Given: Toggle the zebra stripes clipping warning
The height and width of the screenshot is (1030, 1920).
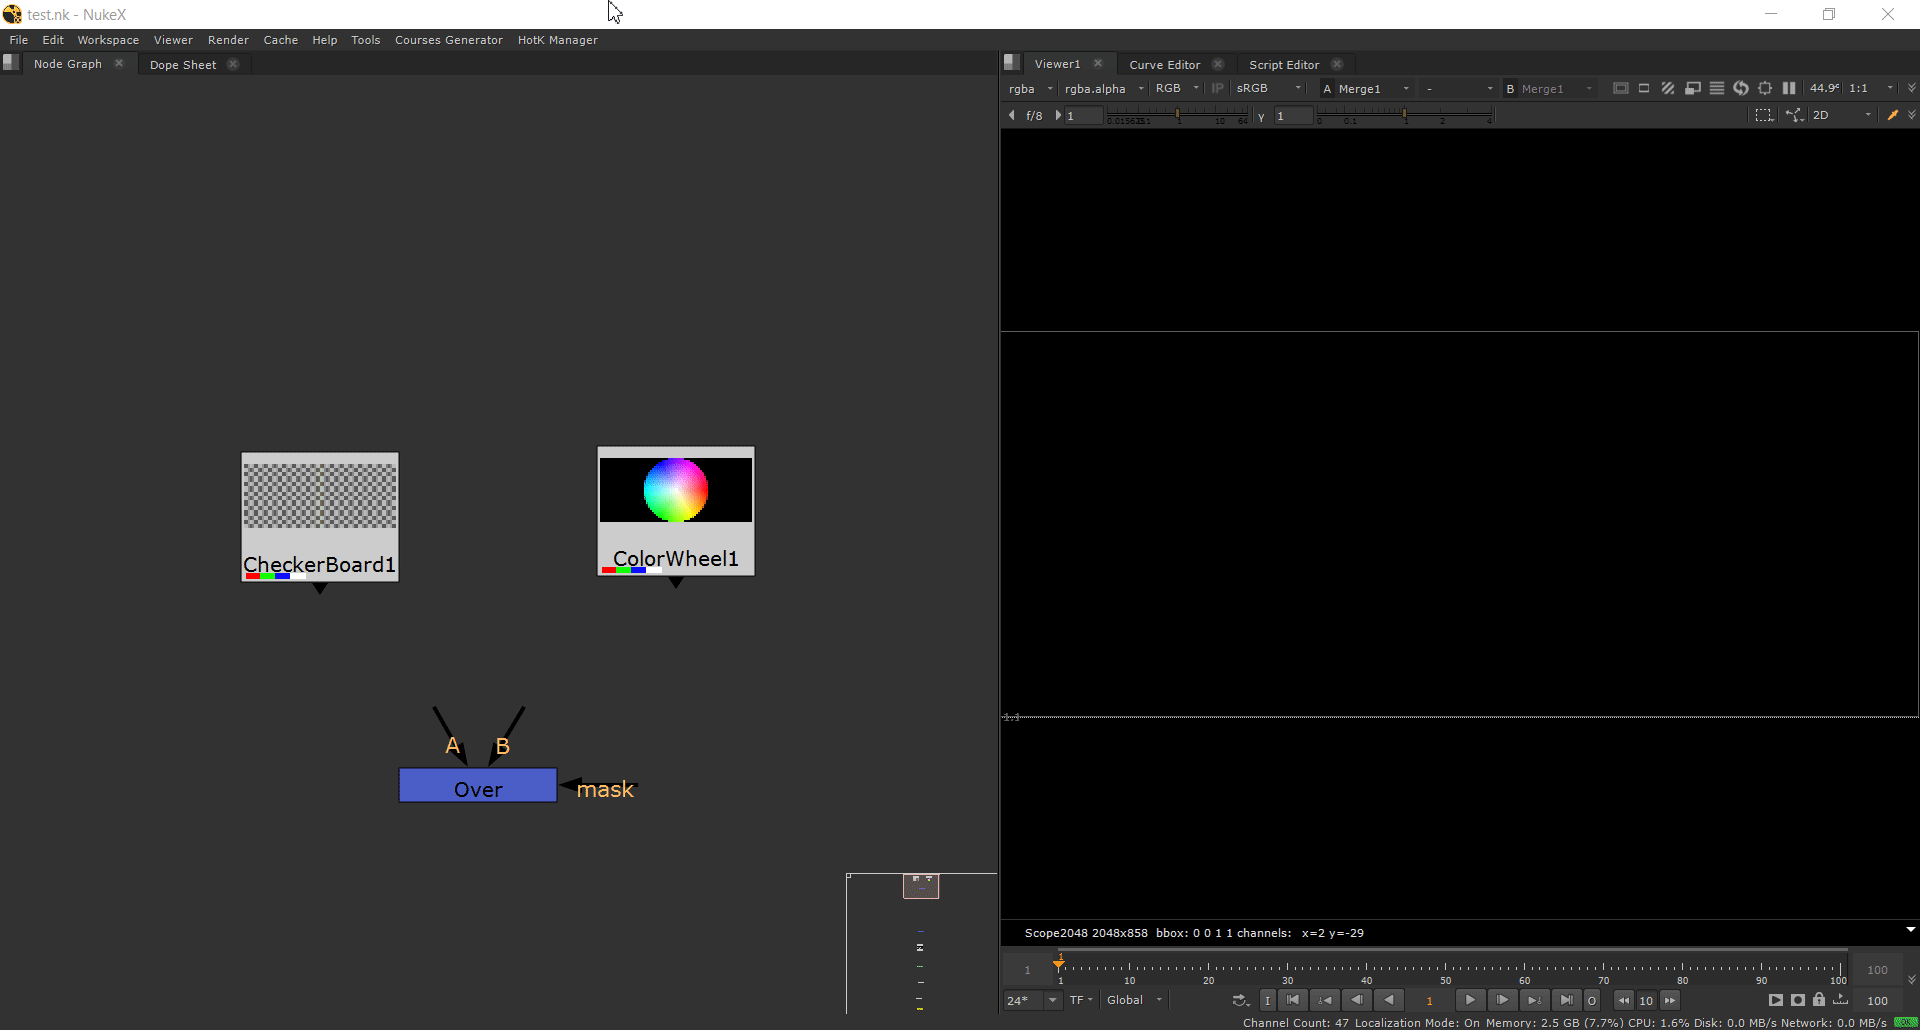Looking at the screenshot, I should click(x=1668, y=88).
